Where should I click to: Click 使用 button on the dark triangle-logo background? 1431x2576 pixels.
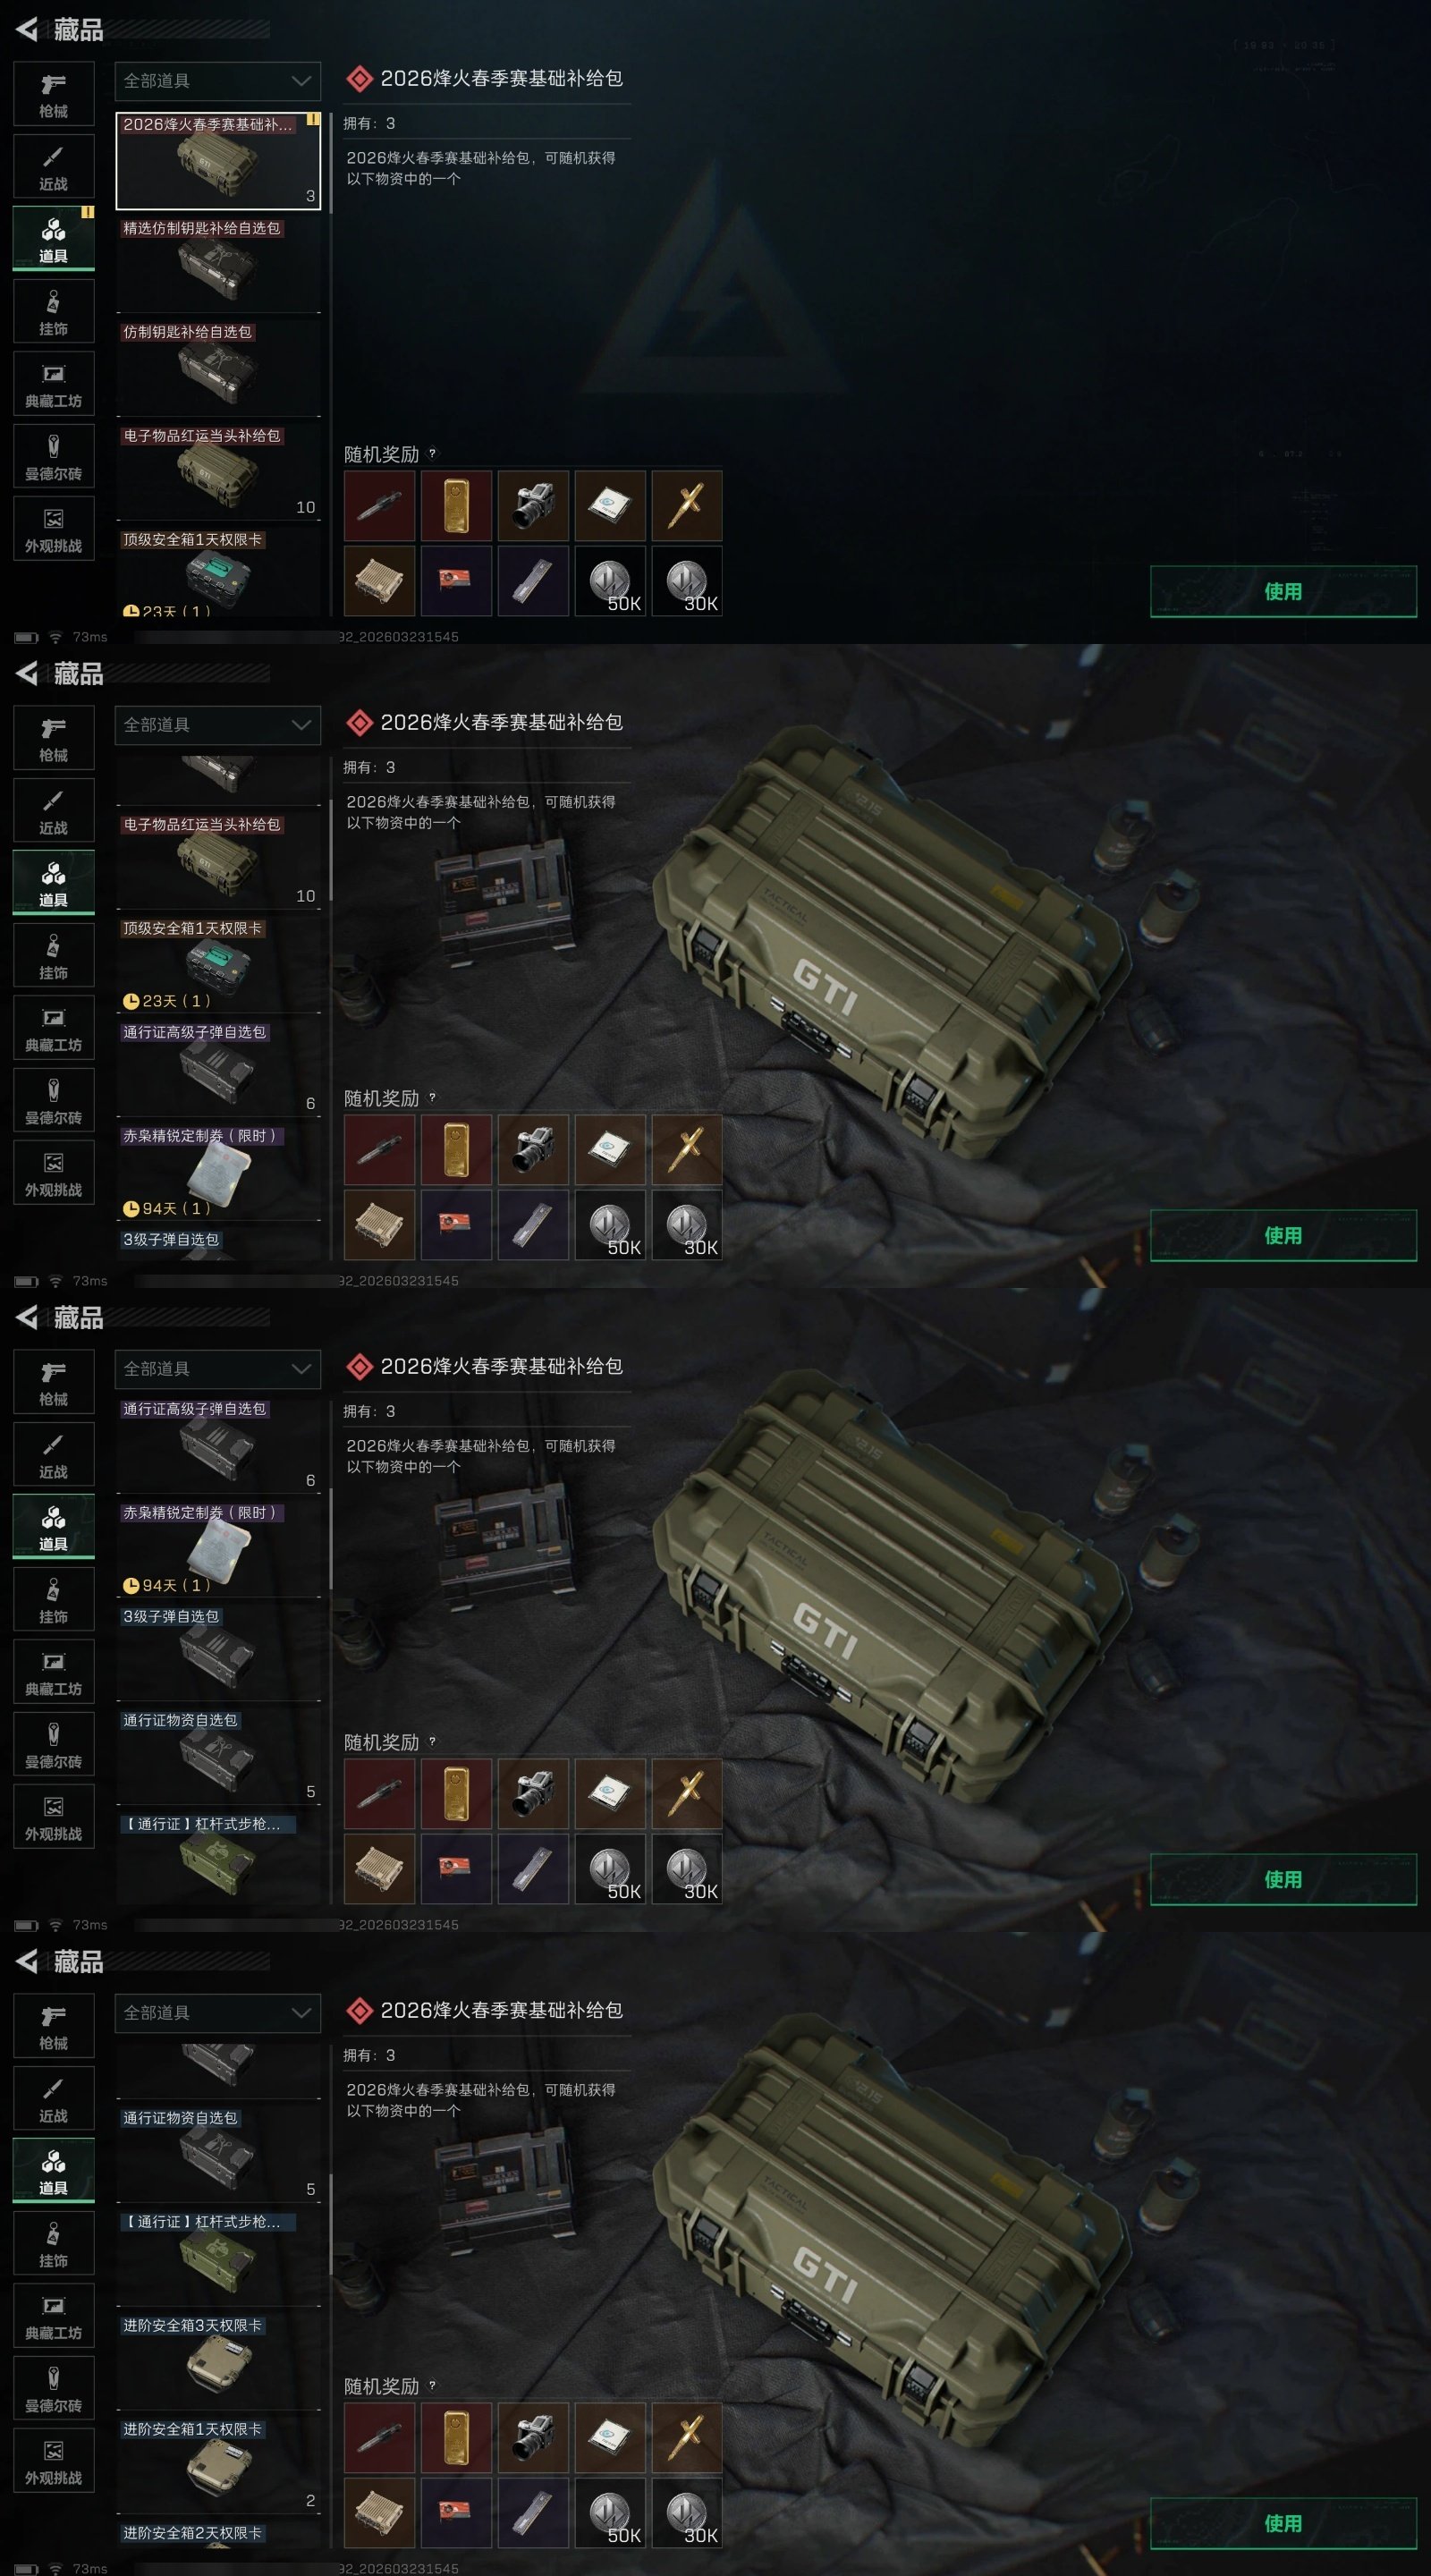click(1283, 591)
